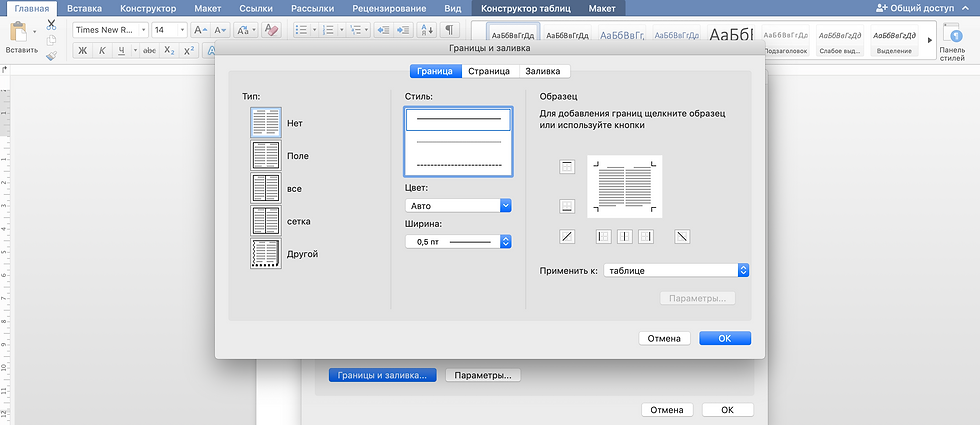This screenshot has height=425, width=980.
Task: Decrease font size with the A-down icon
Action: click(x=220, y=30)
